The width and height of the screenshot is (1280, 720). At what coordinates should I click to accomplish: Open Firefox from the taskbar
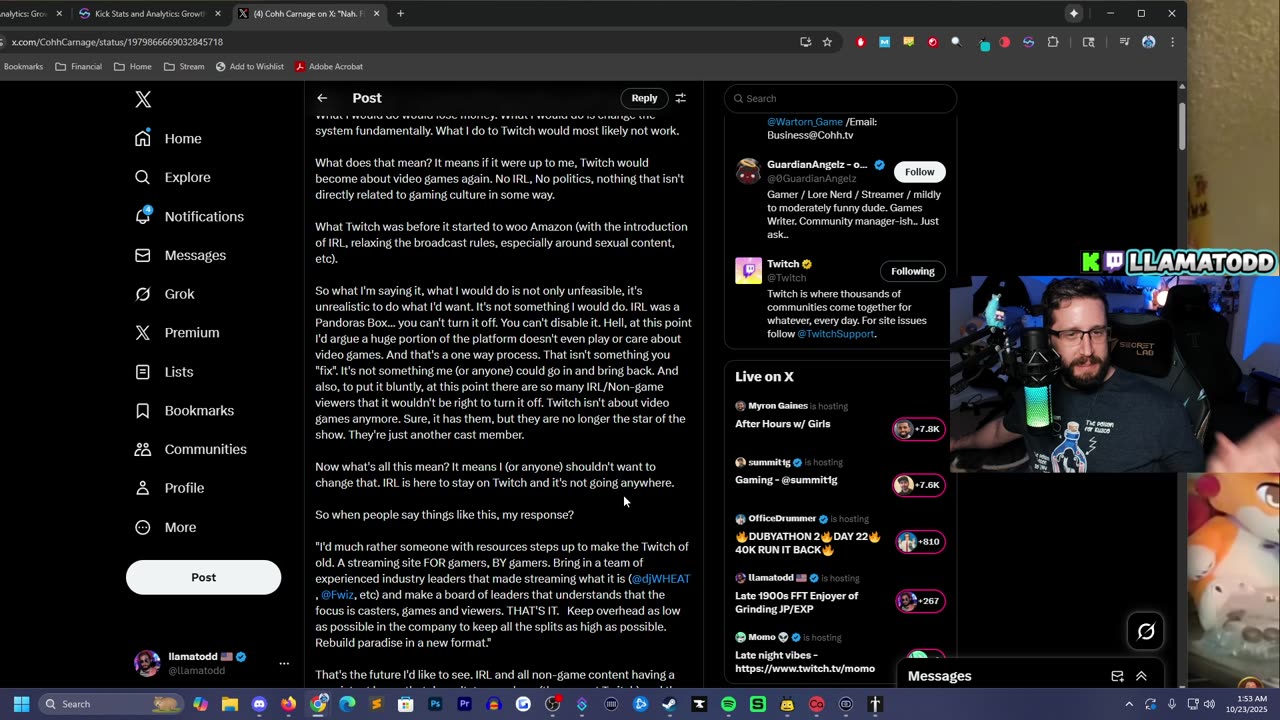(289, 704)
